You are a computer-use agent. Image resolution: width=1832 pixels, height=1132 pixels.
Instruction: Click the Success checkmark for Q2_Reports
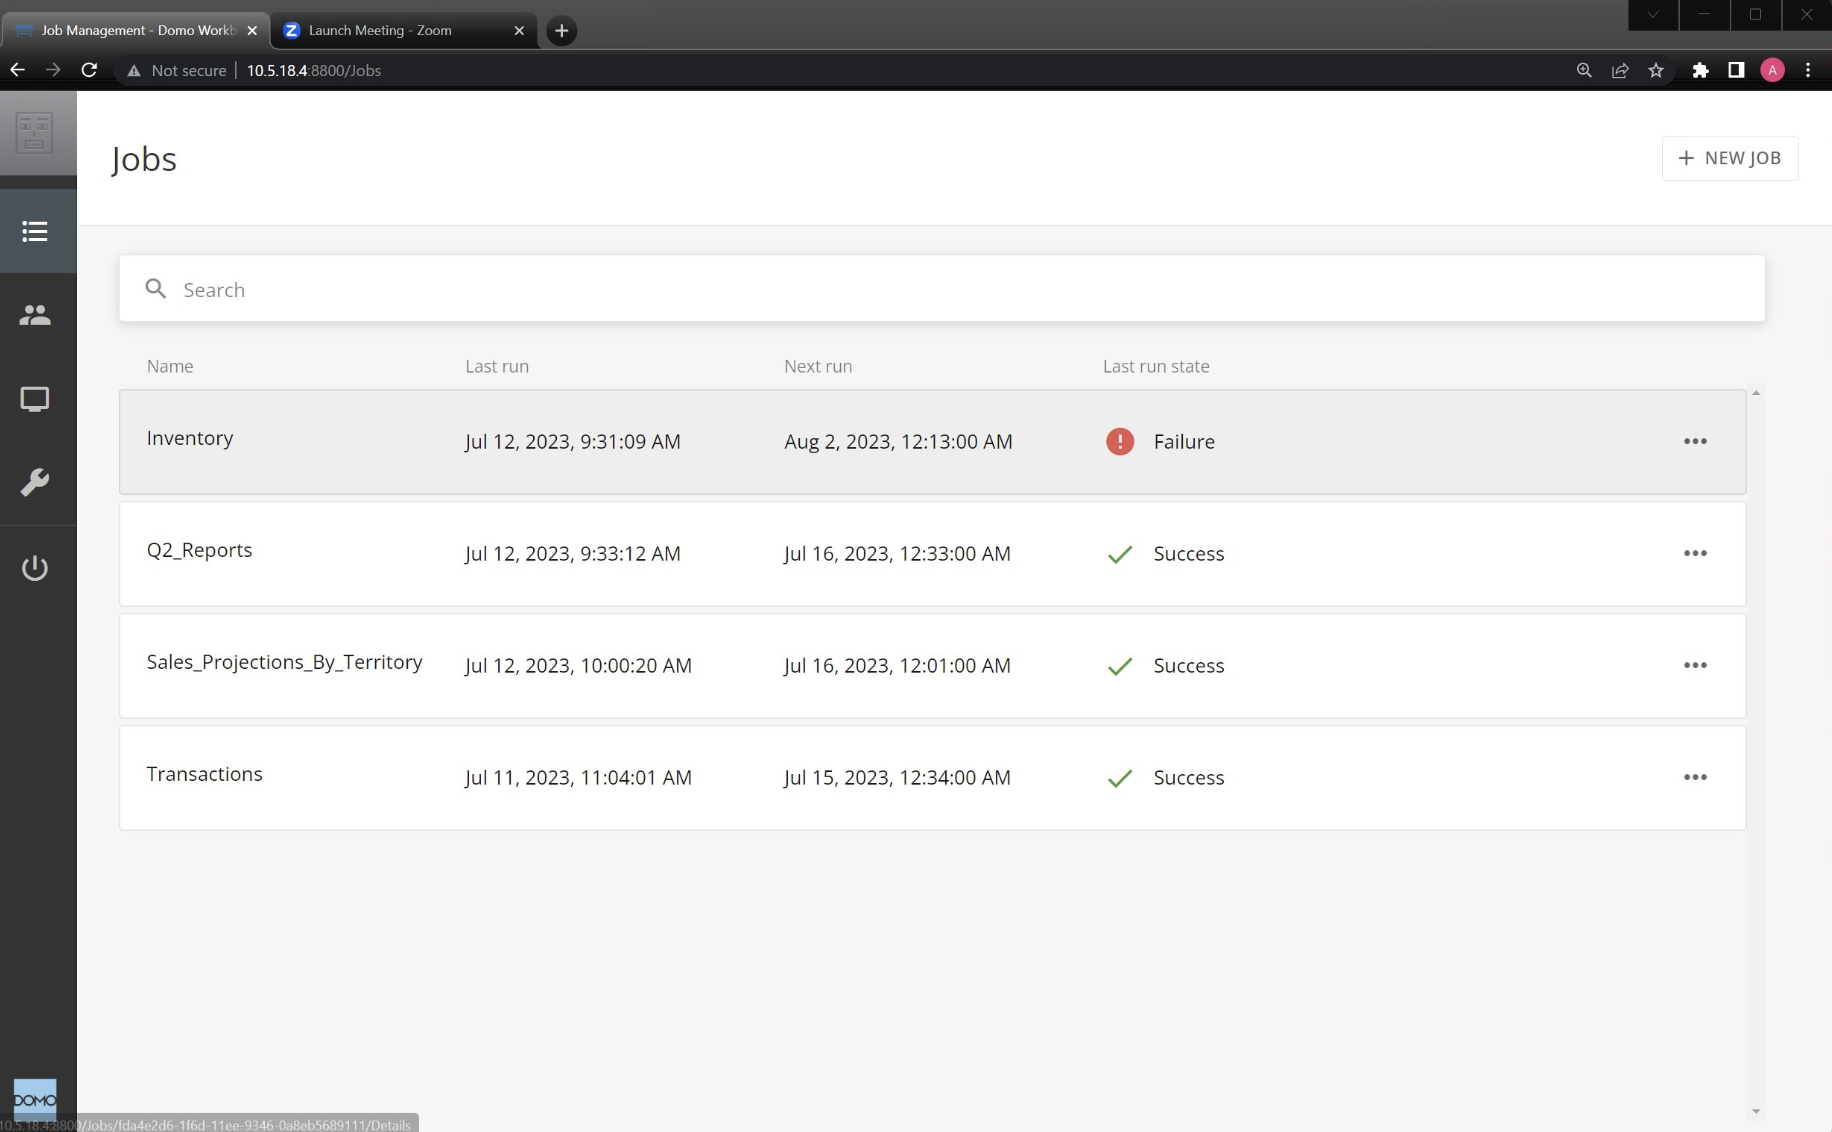point(1120,554)
